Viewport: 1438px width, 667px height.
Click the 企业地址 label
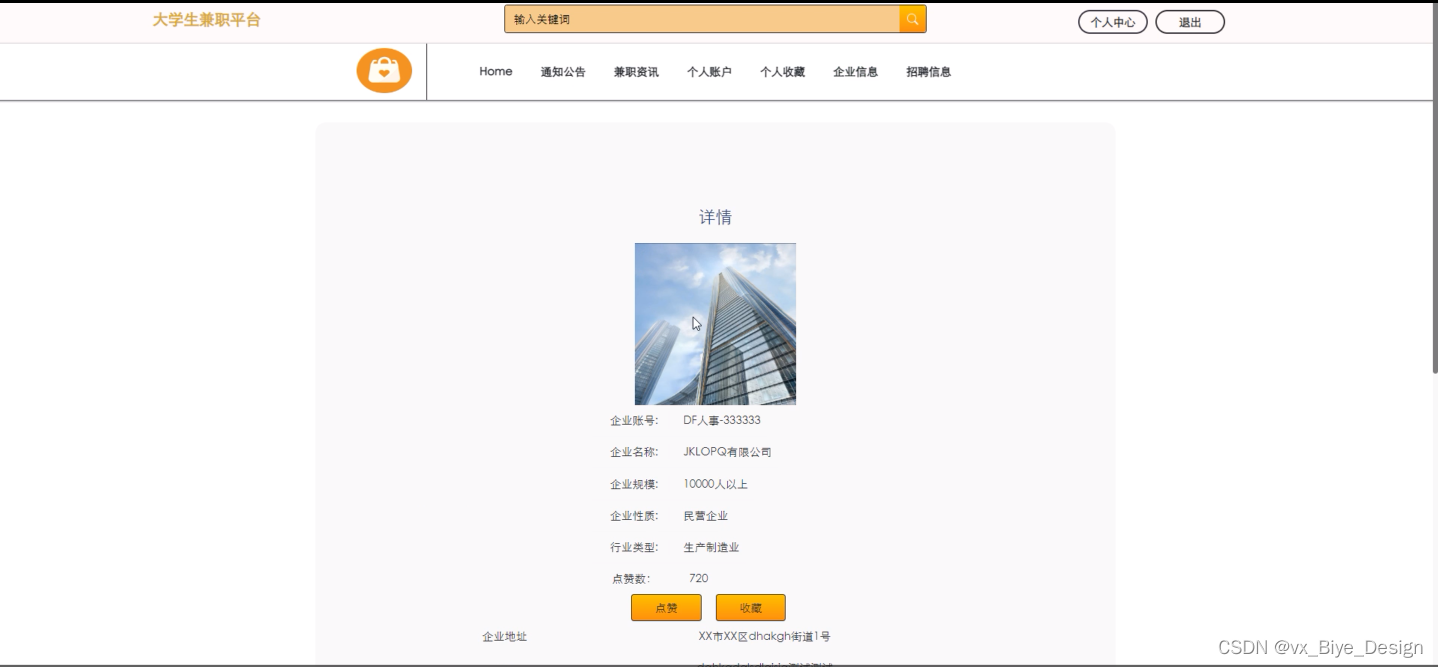pyautogui.click(x=504, y=637)
